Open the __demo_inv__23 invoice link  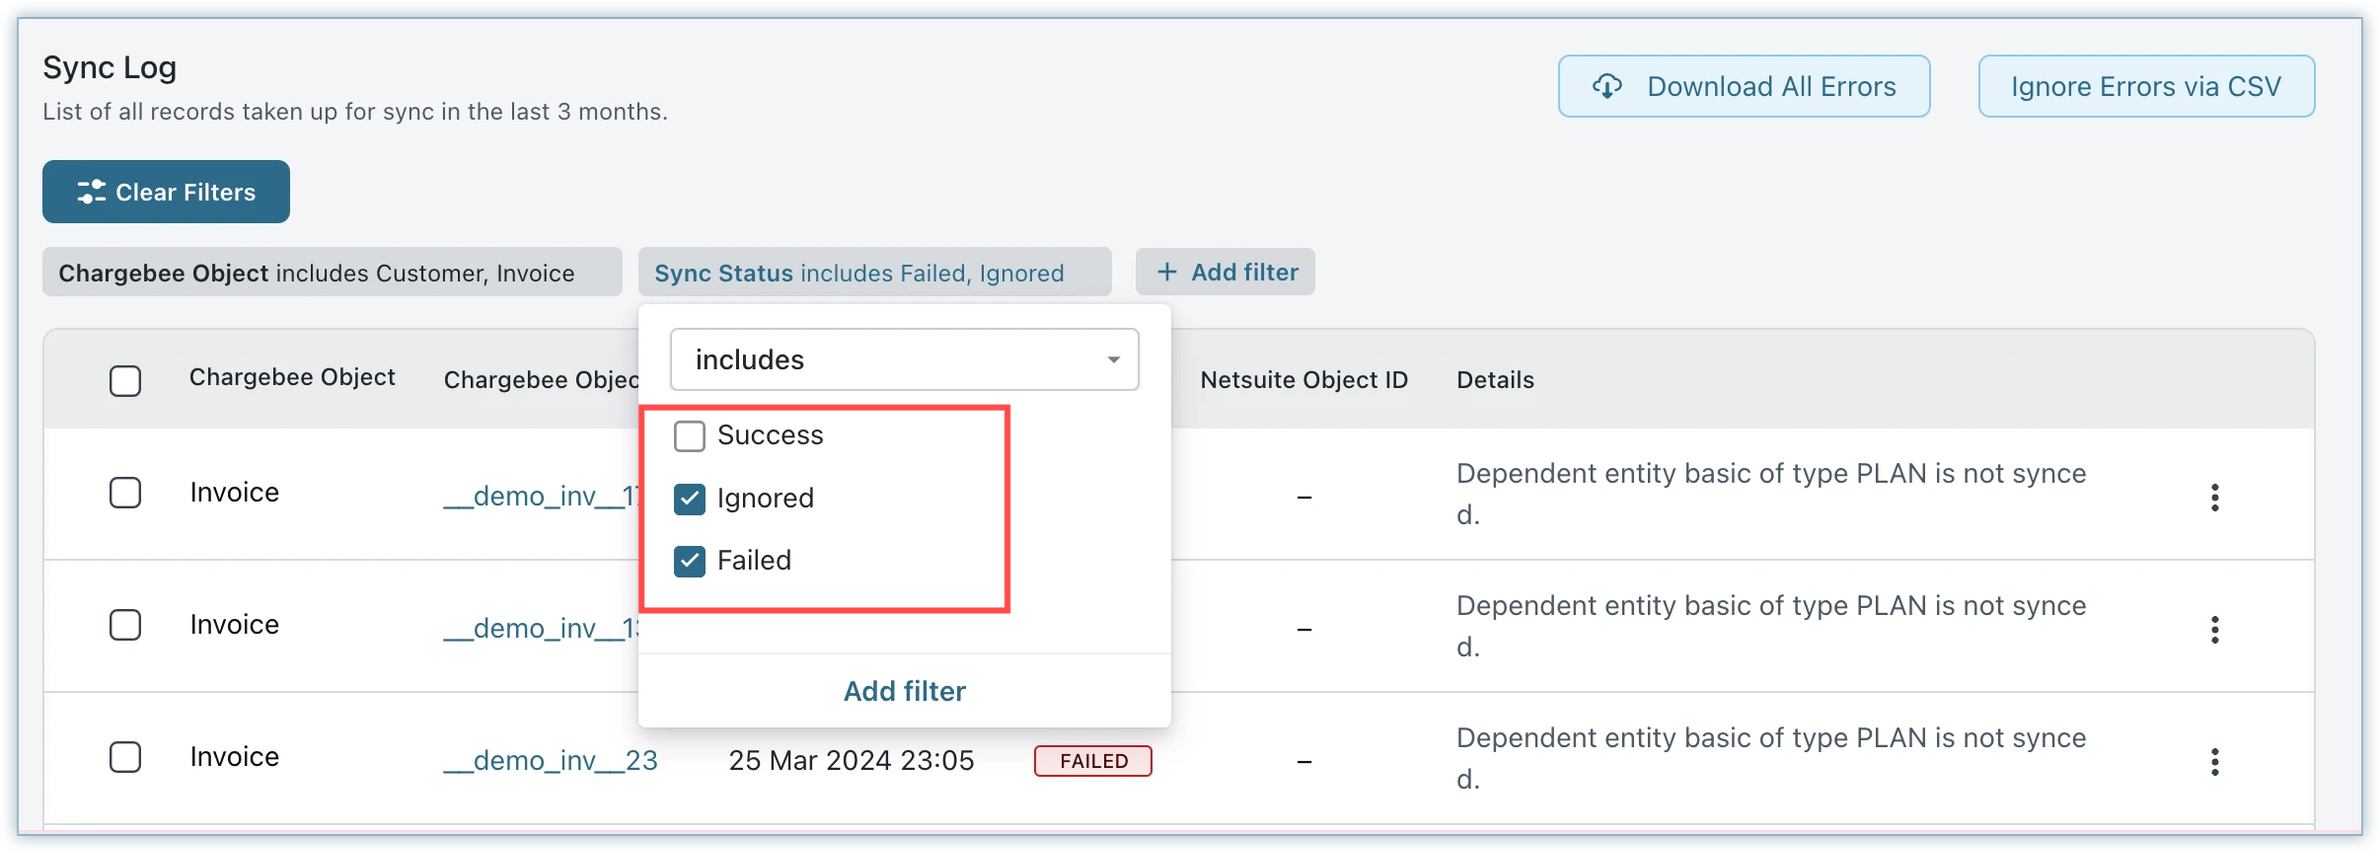(550, 761)
